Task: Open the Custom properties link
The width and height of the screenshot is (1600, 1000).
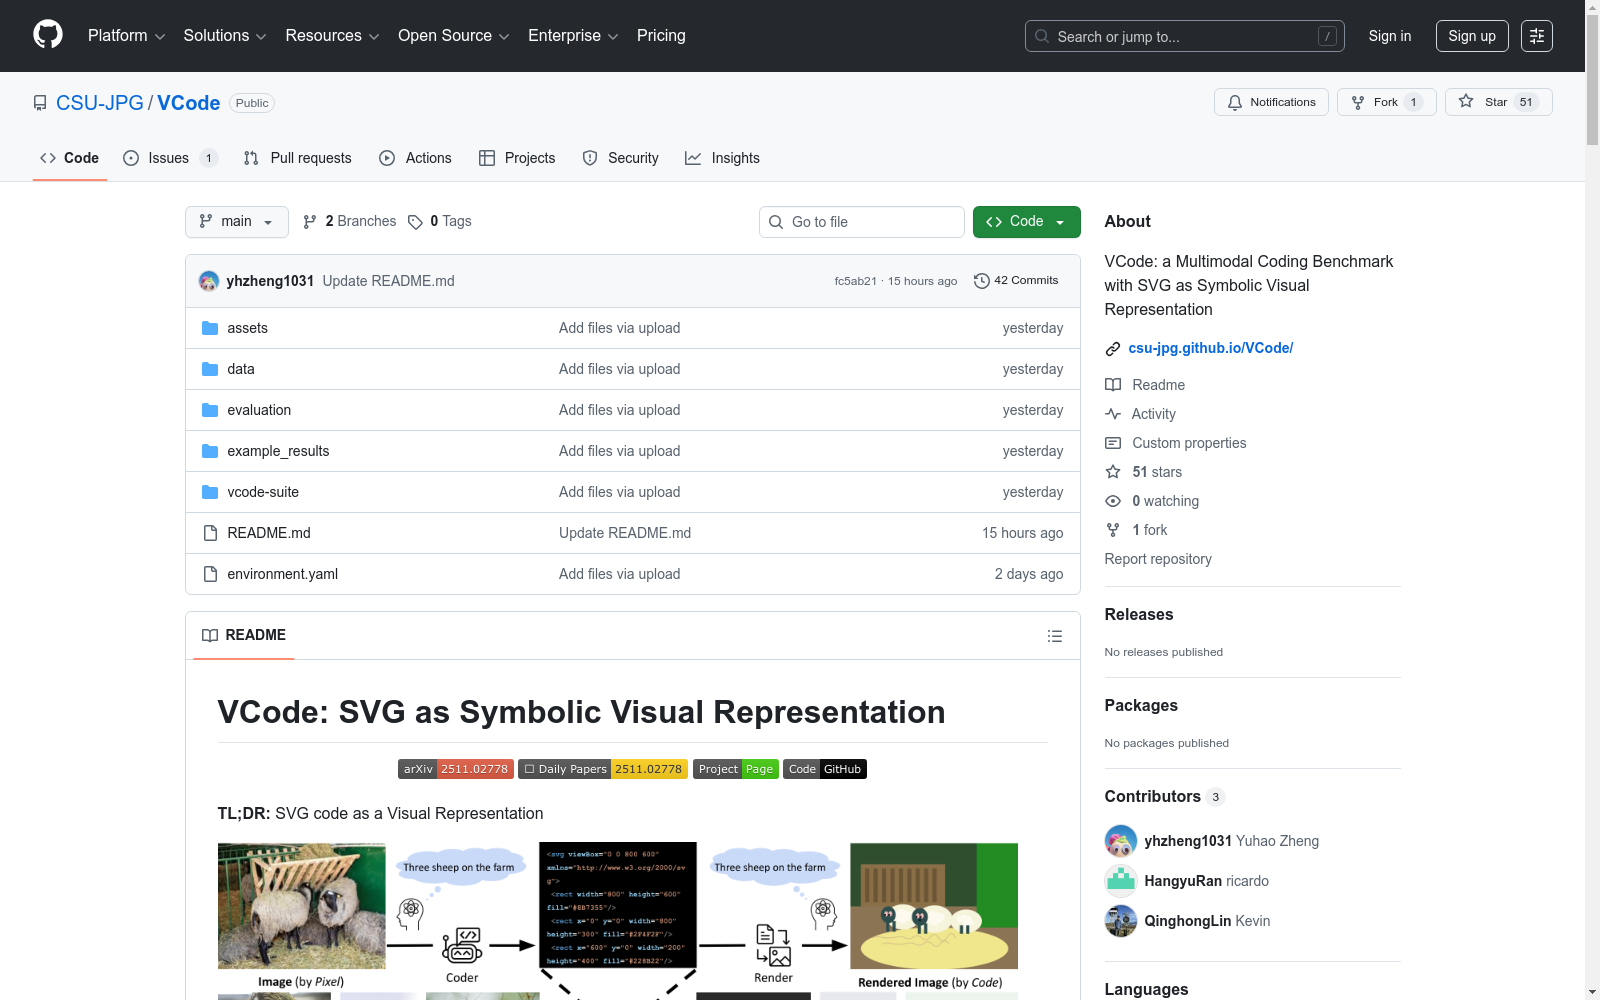Action: click(1176, 443)
